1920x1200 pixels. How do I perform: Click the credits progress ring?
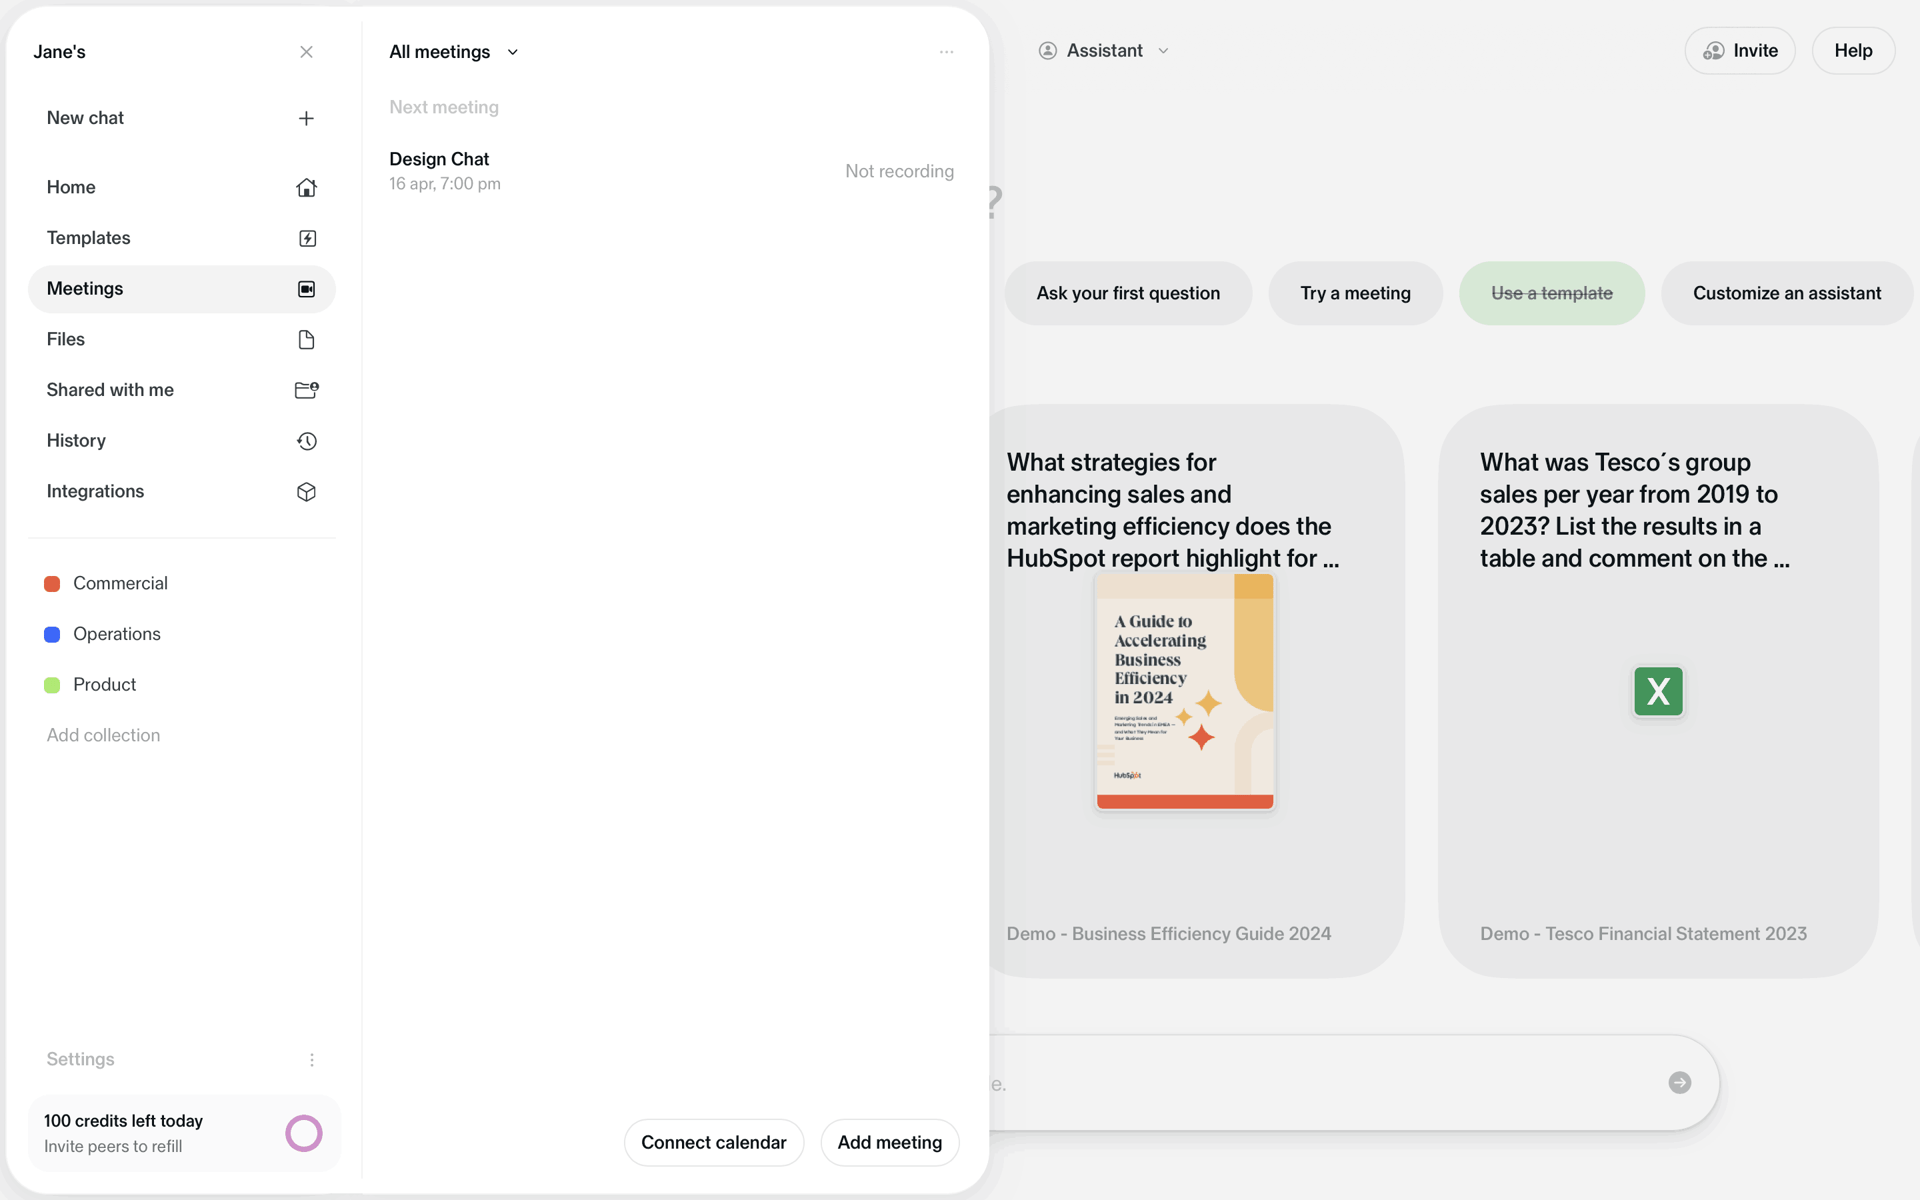[x=304, y=1133]
